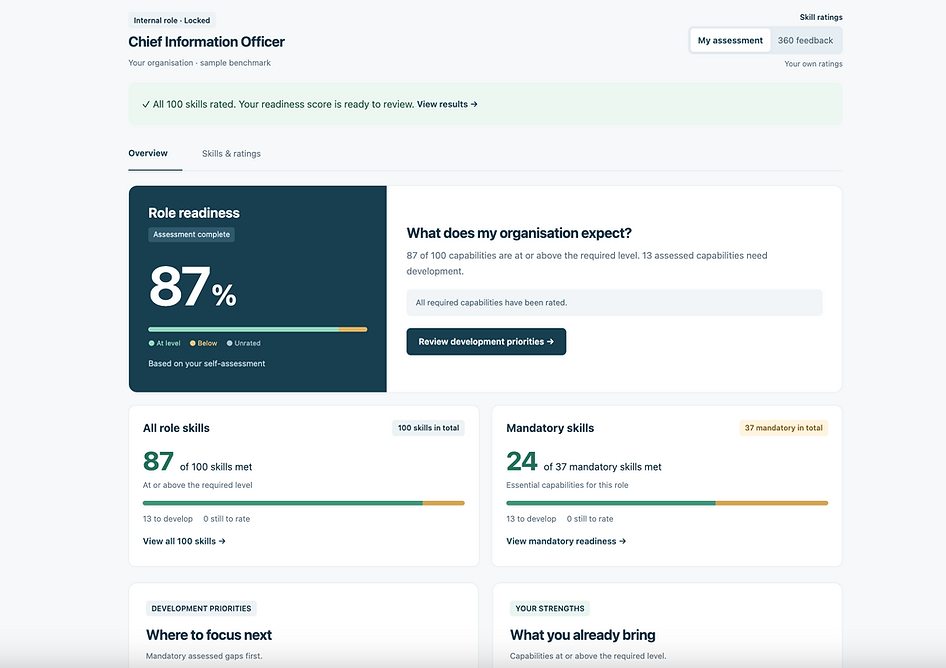Click 'Based on your self-assessment' note
This screenshot has width=946, height=668.
click(x=207, y=363)
